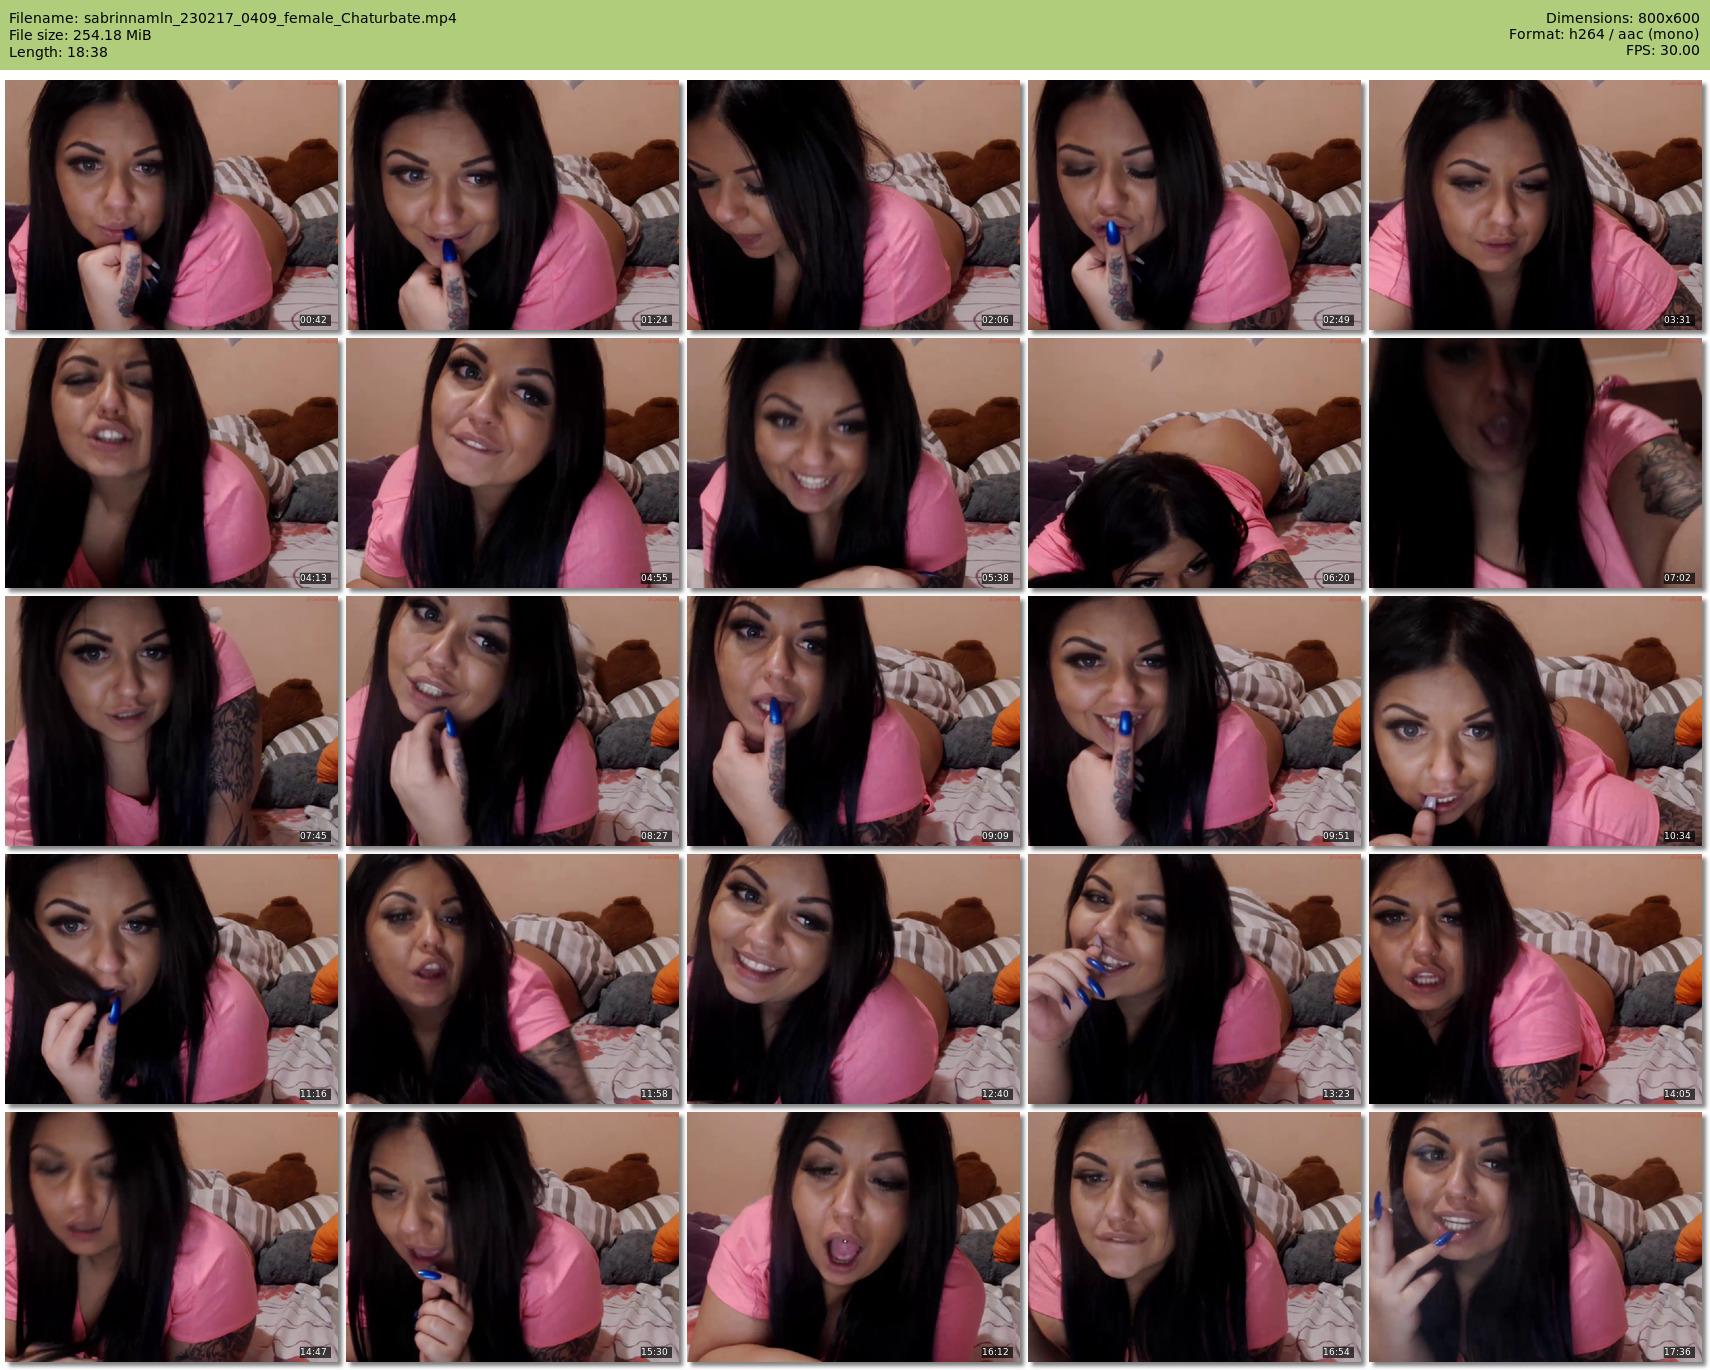
Task: Open the 06:20 frame
Action: click(1195, 463)
